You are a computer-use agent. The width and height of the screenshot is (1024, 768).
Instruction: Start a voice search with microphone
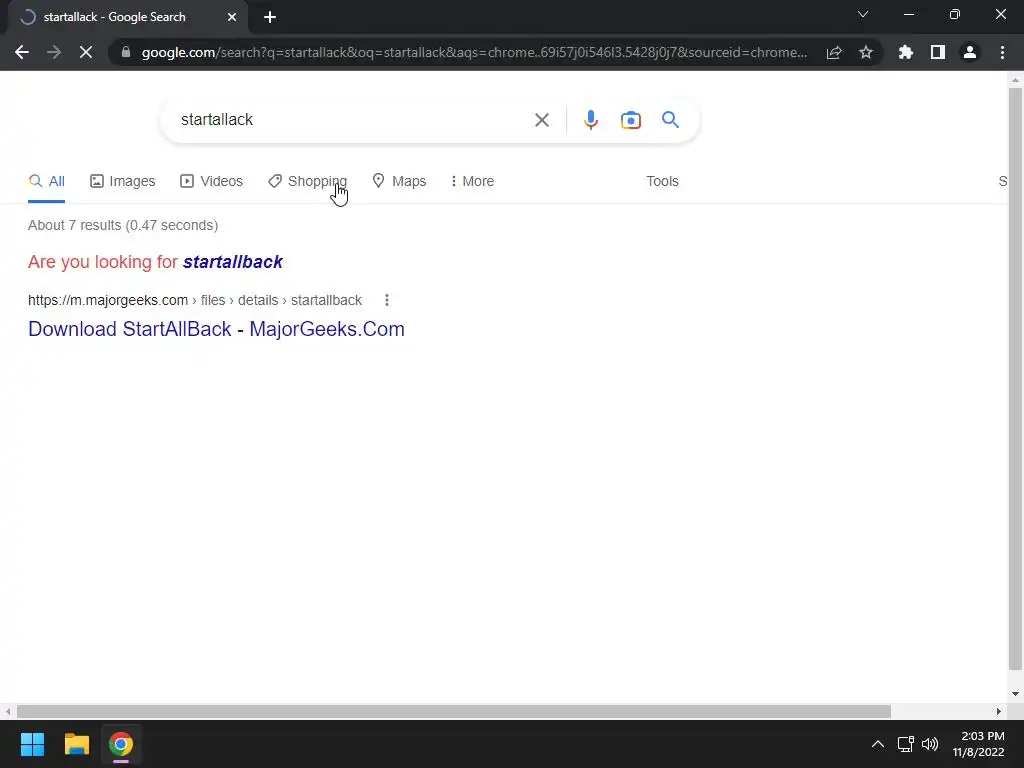point(590,120)
